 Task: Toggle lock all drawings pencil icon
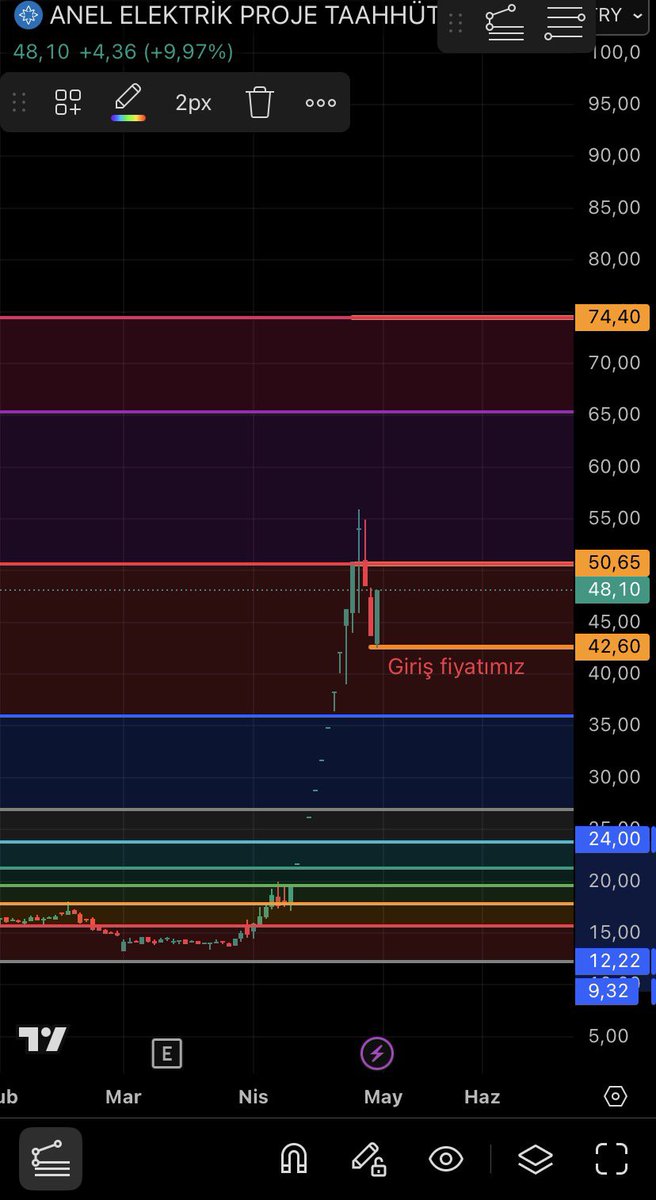pos(369,1158)
